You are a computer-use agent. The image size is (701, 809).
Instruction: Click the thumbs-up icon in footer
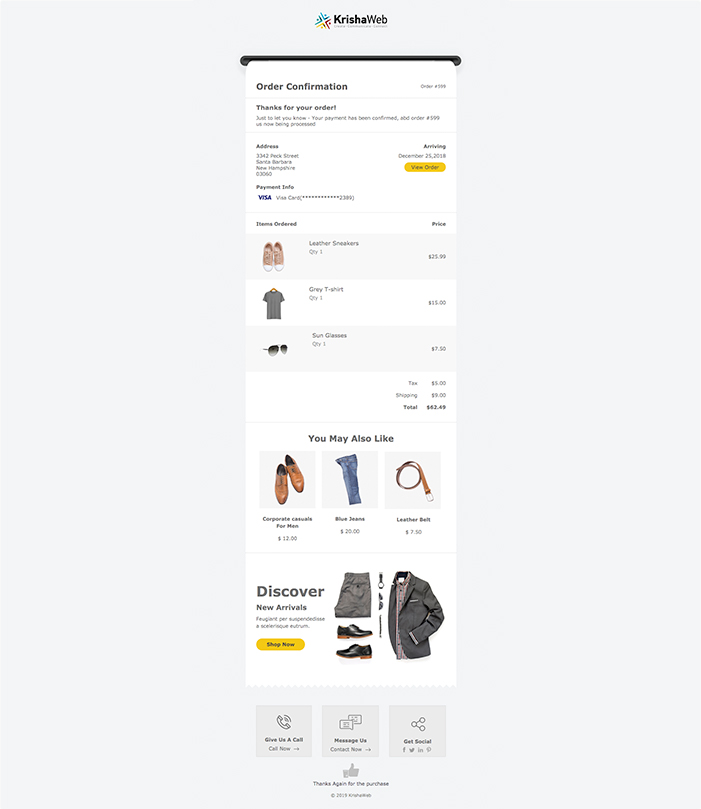pos(351,771)
